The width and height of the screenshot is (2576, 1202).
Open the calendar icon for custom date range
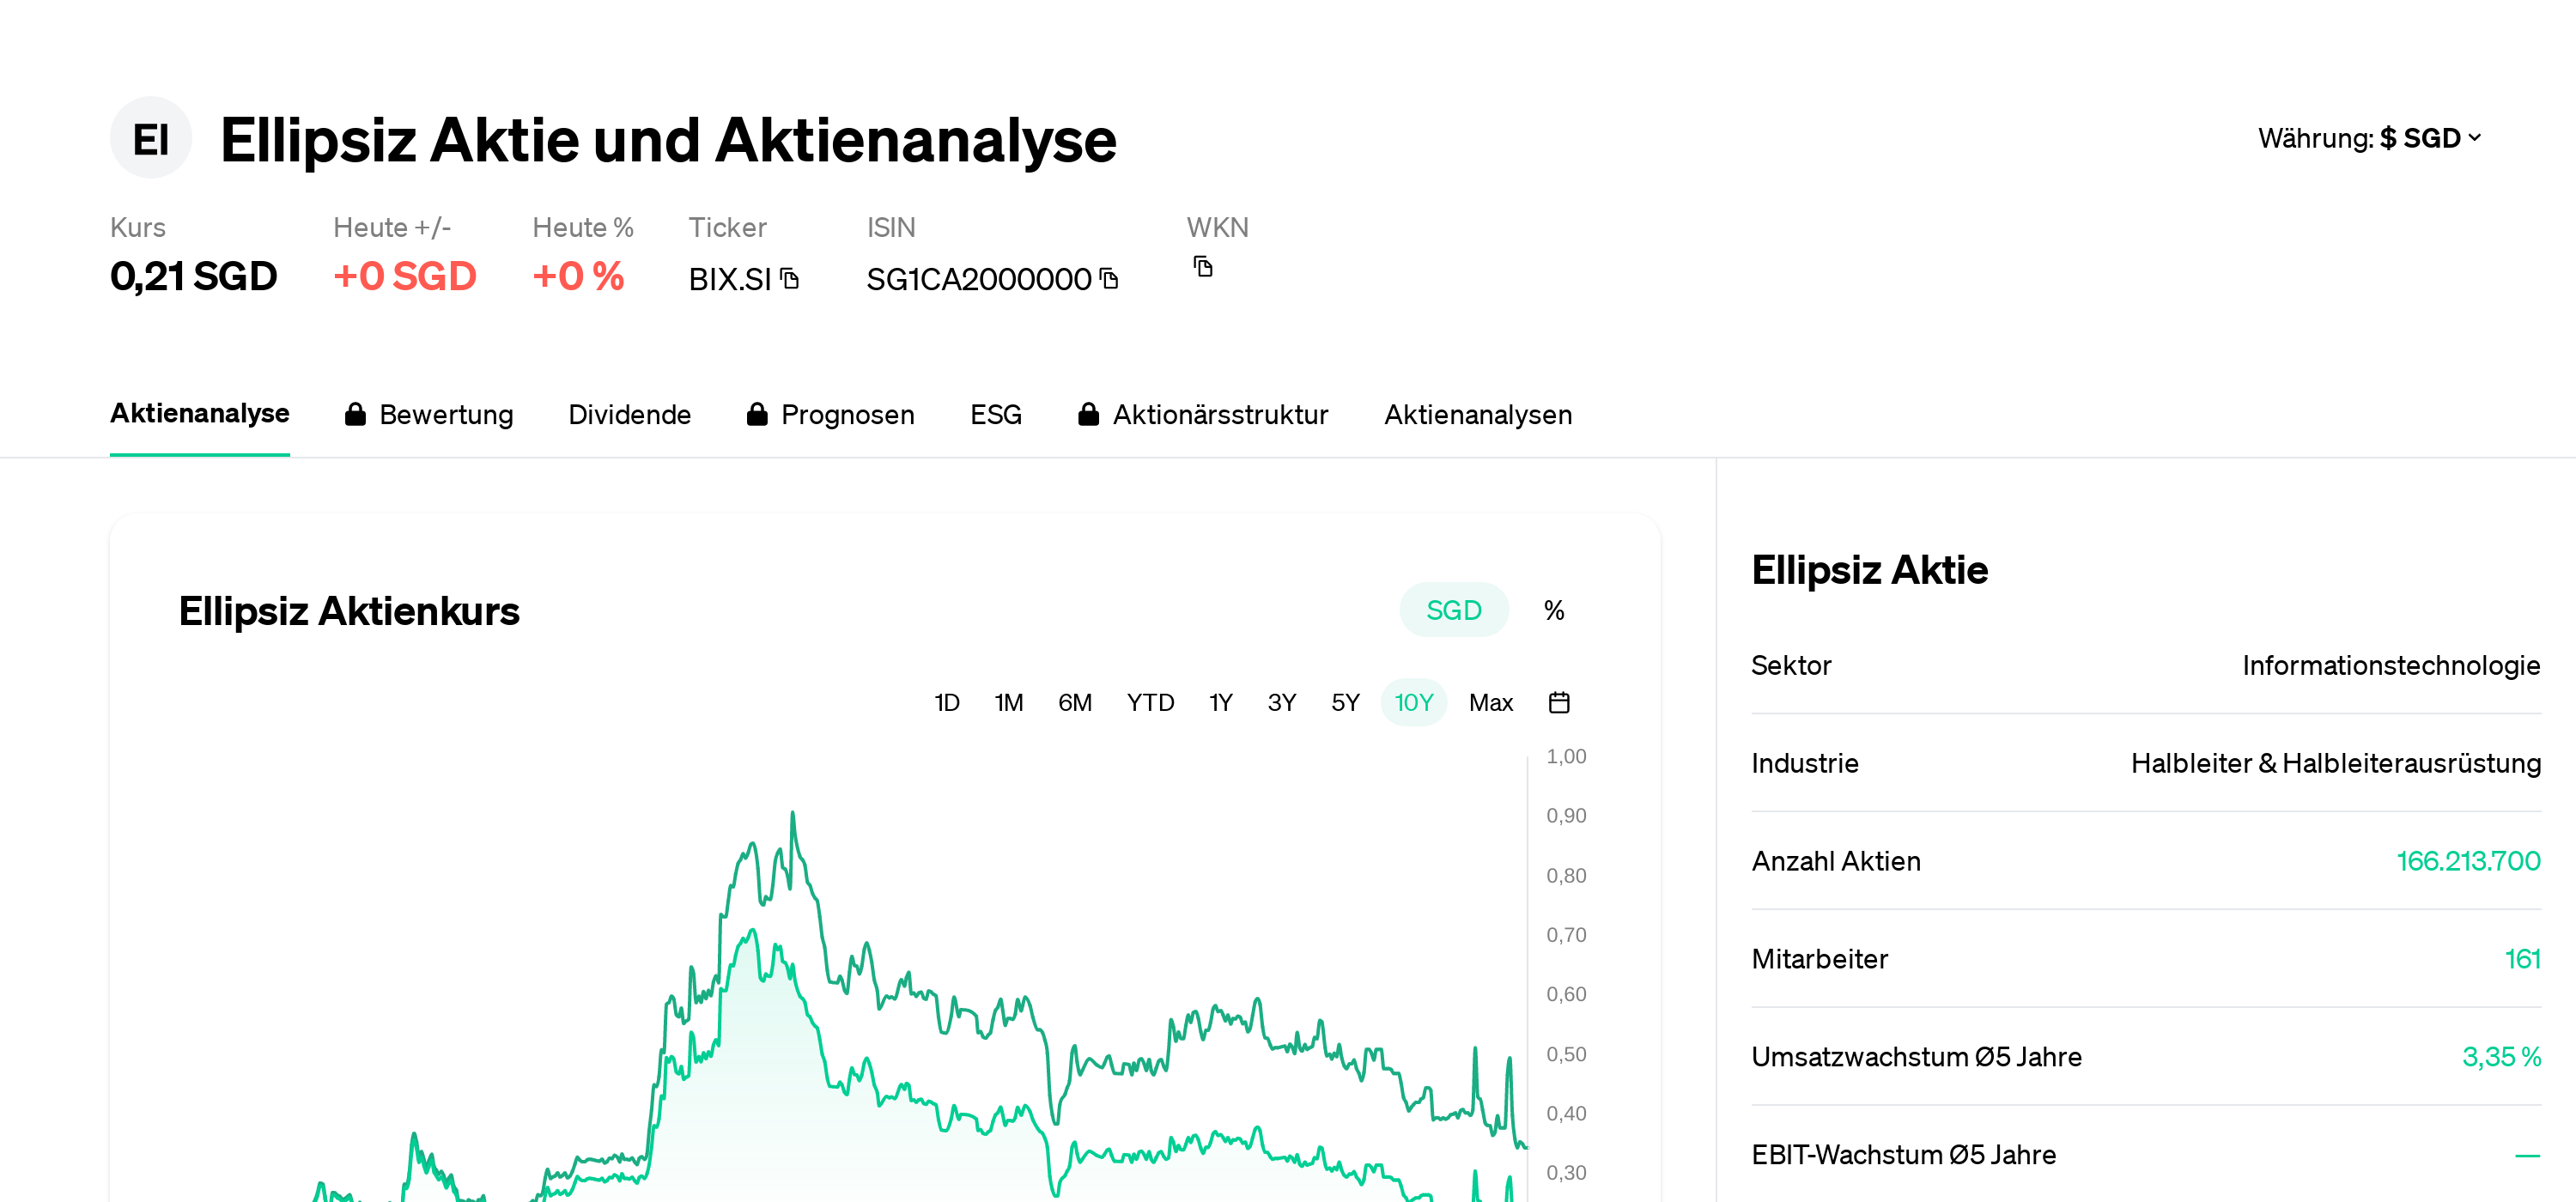pos(1559,702)
